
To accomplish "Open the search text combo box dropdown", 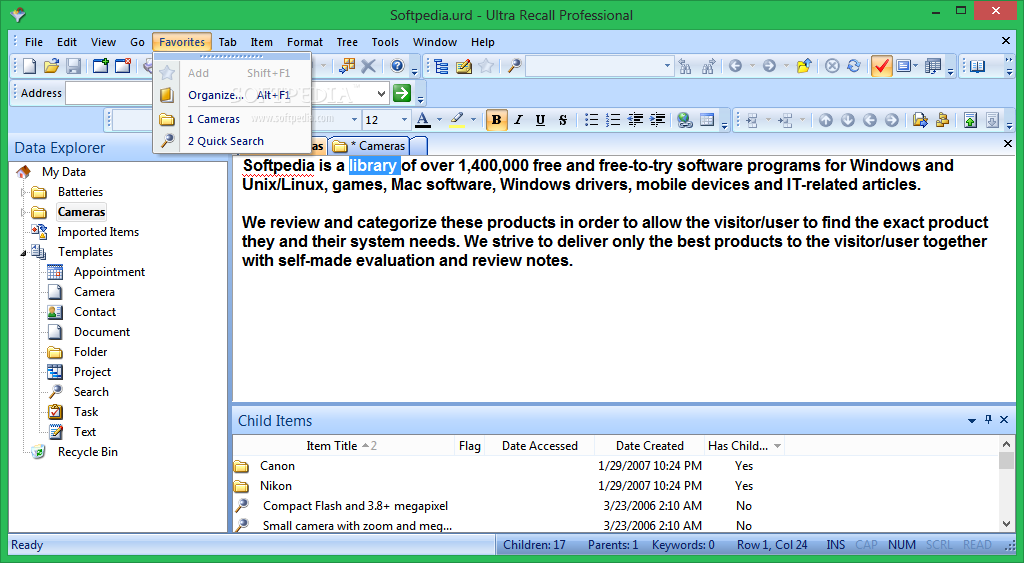I will tap(667, 66).
